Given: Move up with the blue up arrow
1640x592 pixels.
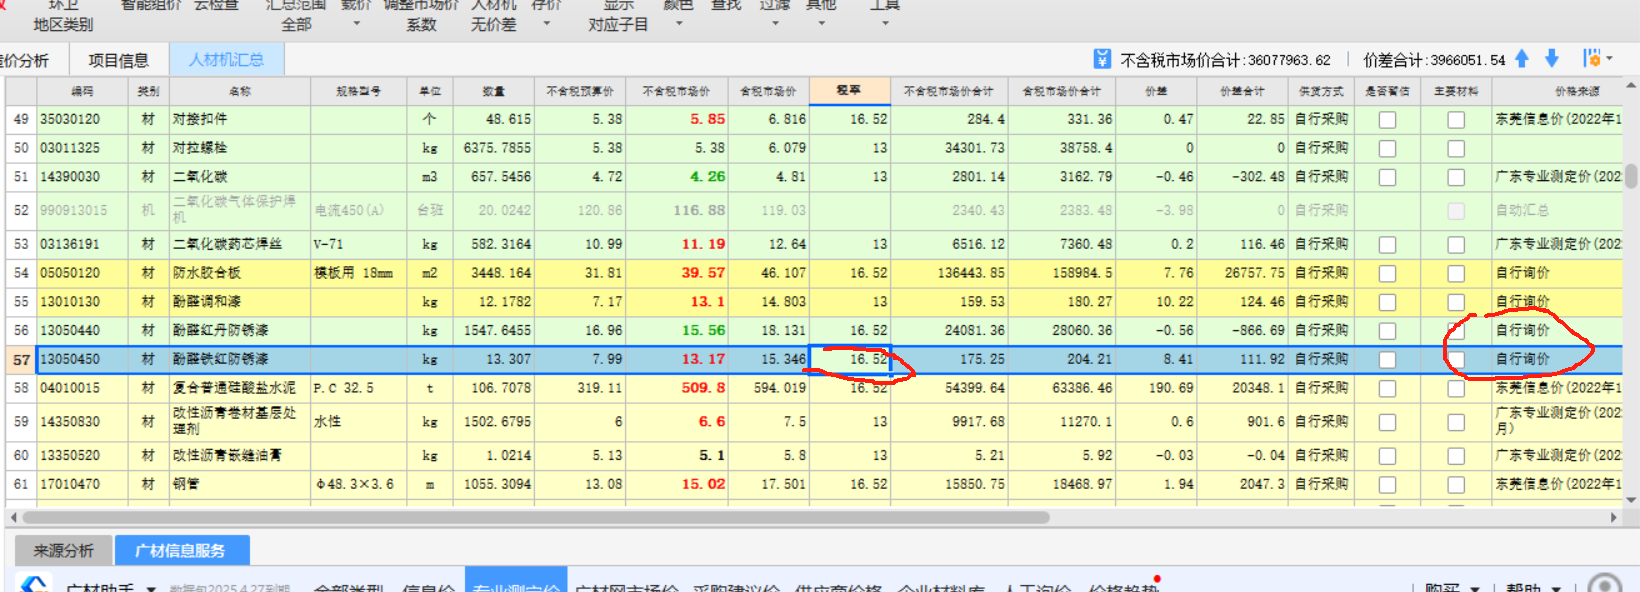Looking at the screenshot, I should [1522, 59].
